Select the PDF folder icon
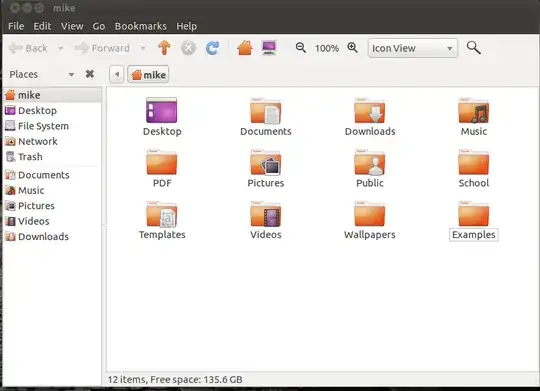 162,162
